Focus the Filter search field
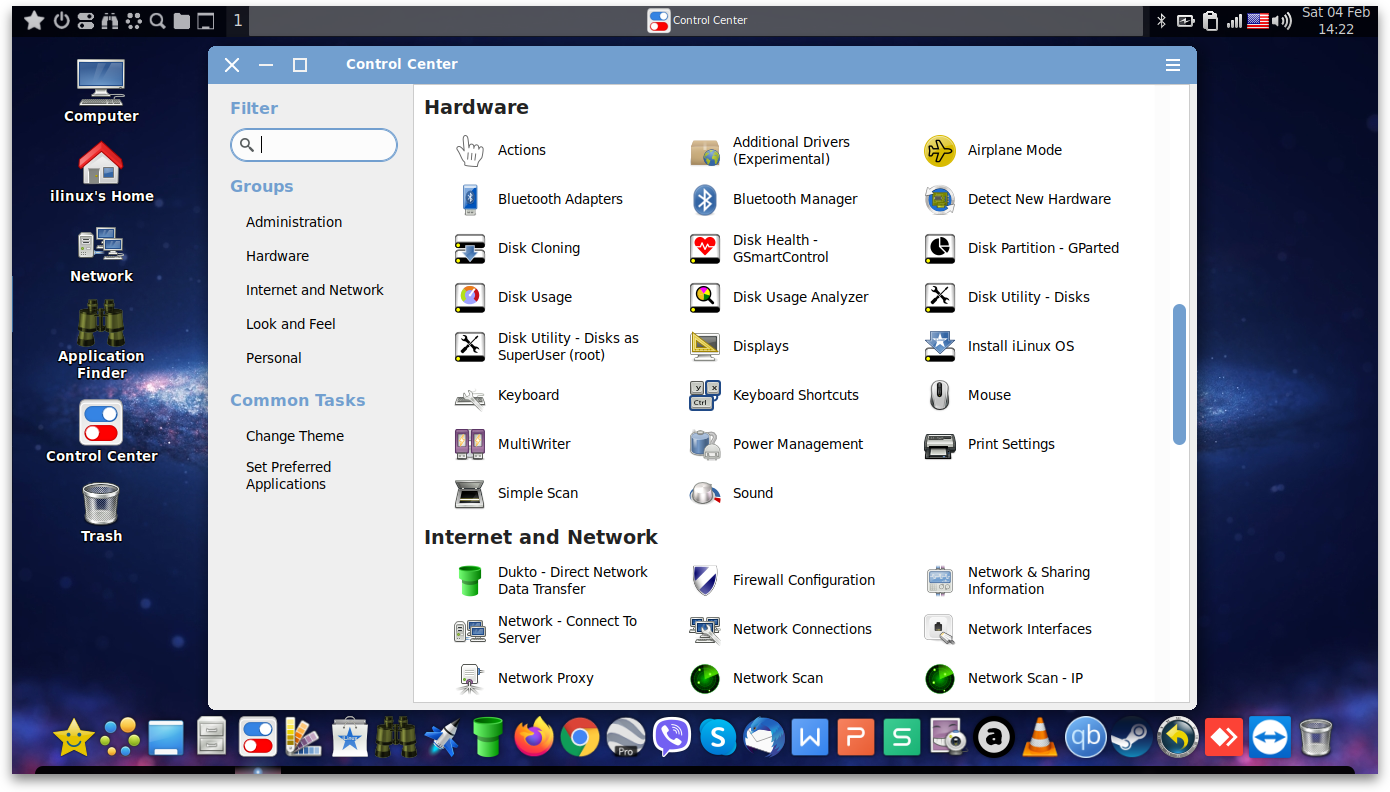Viewport: 1390px width, 792px height. (314, 145)
